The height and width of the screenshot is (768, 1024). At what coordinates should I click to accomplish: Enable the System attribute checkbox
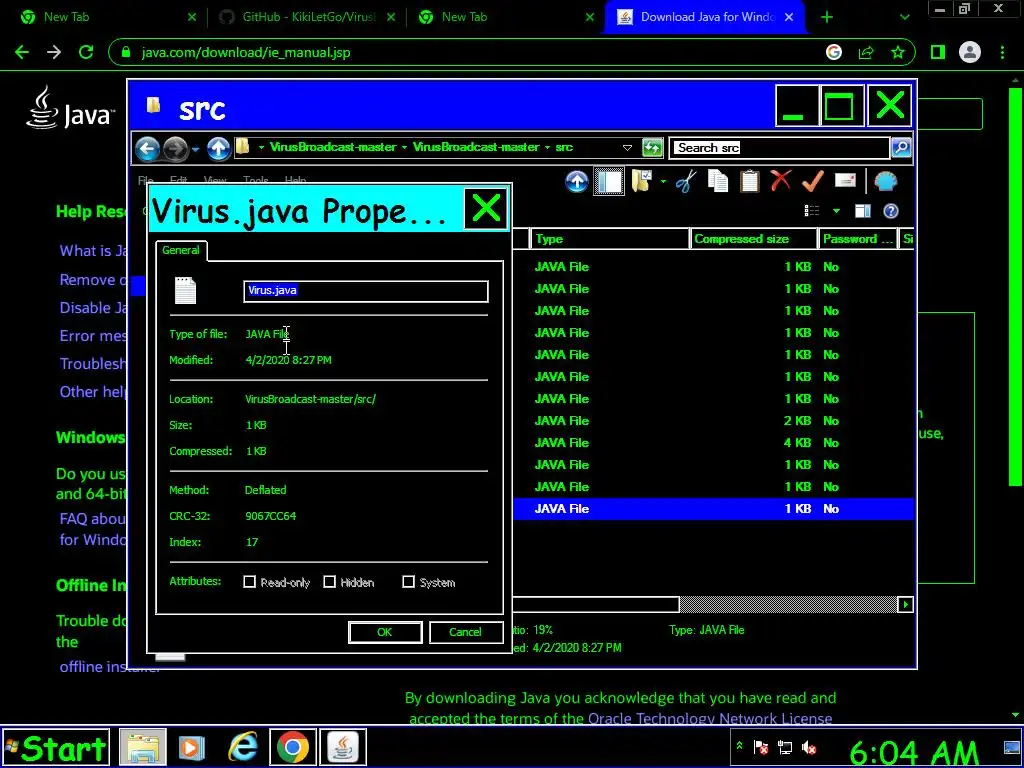tap(409, 582)
